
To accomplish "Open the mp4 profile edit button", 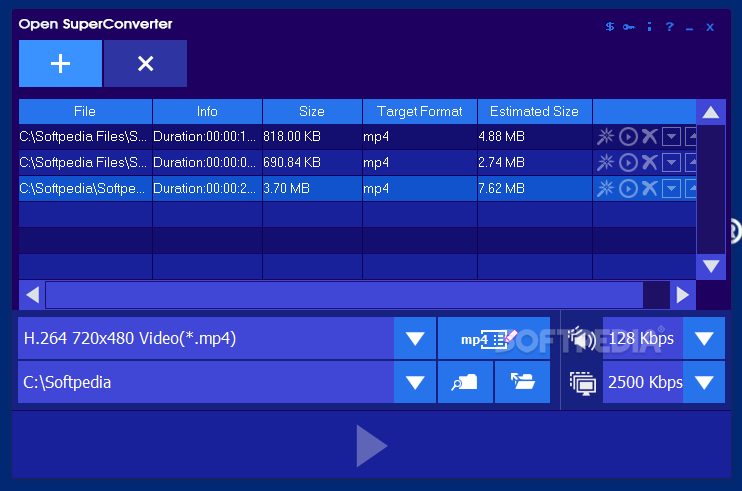I will (494, 338).
